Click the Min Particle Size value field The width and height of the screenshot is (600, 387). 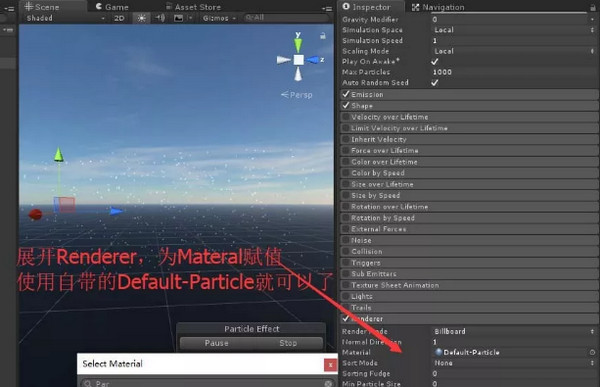pyautogui.click(x=514, y=383)
